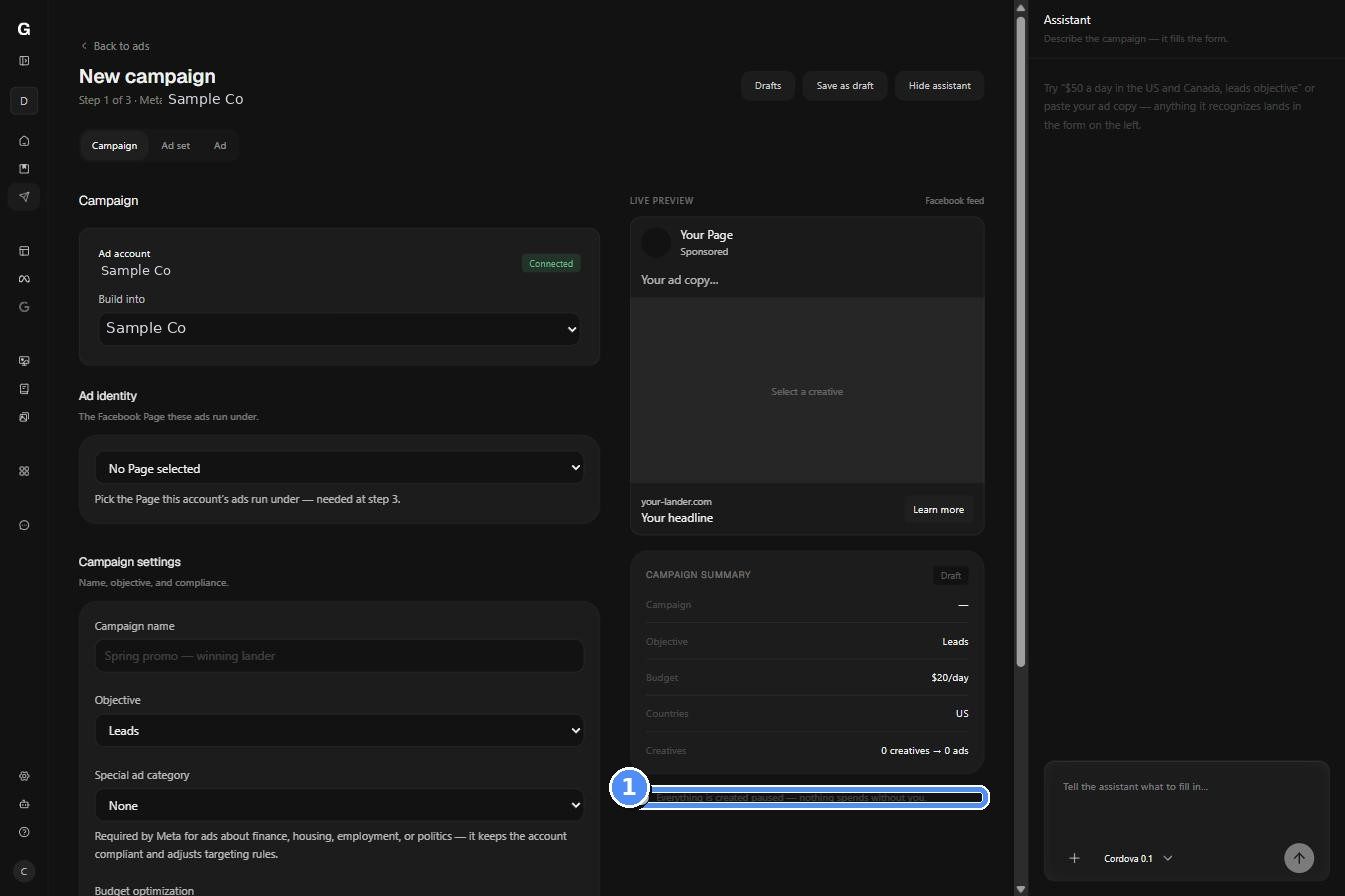Open the robot assistant icon in the sidebar
This screenshot has height=896, width=1345.
pyautogui.click(x=24, y=804)
